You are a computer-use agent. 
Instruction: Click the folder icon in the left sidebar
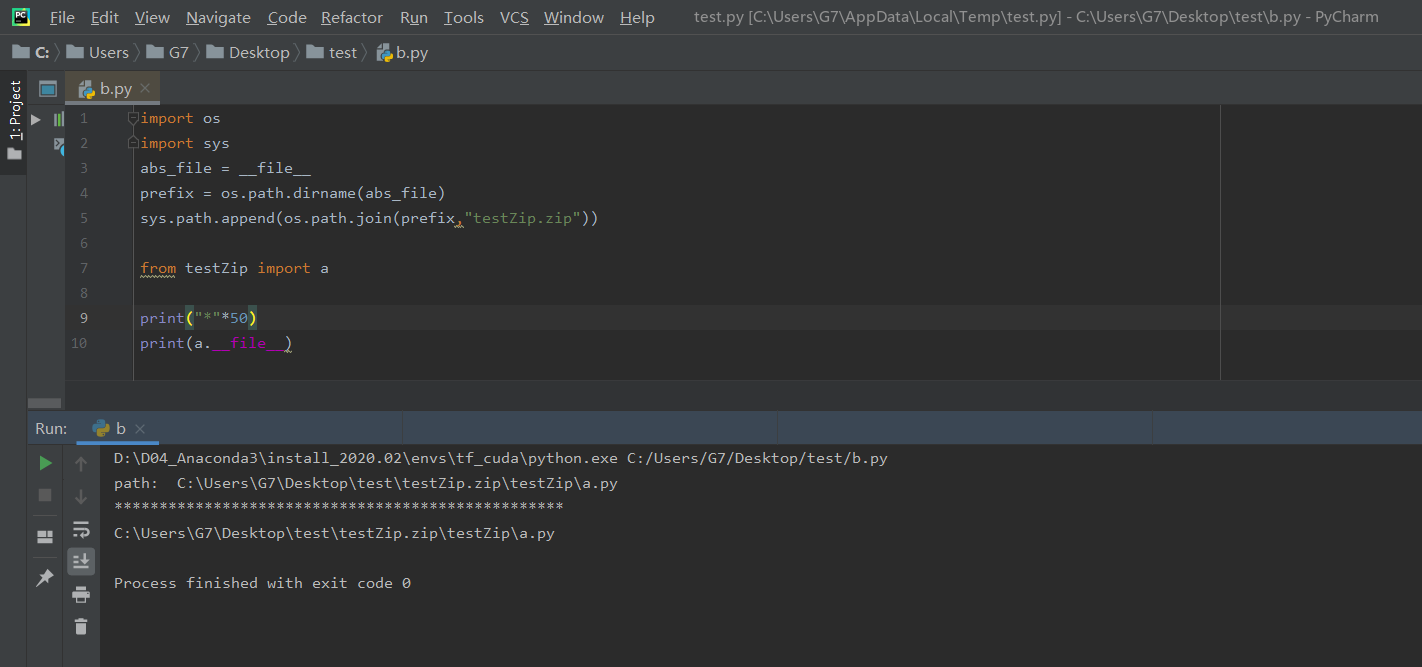pyautogui.click(x=14, y=153)
